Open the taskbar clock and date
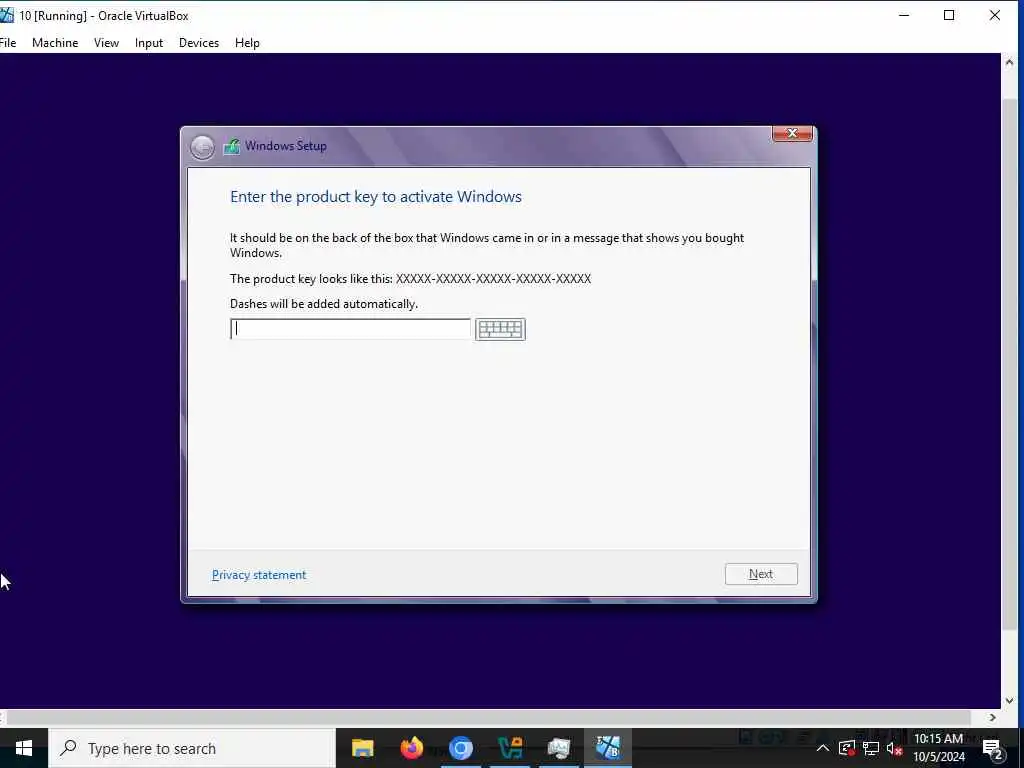The height and width of the screenshot is (768, 1024). tap(938, 748)
